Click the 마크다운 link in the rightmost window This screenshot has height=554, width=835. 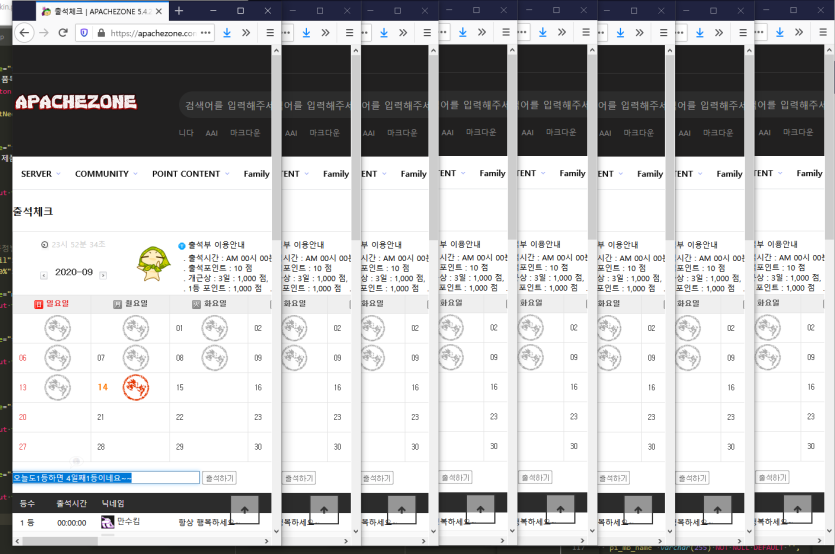click(798, 132)
